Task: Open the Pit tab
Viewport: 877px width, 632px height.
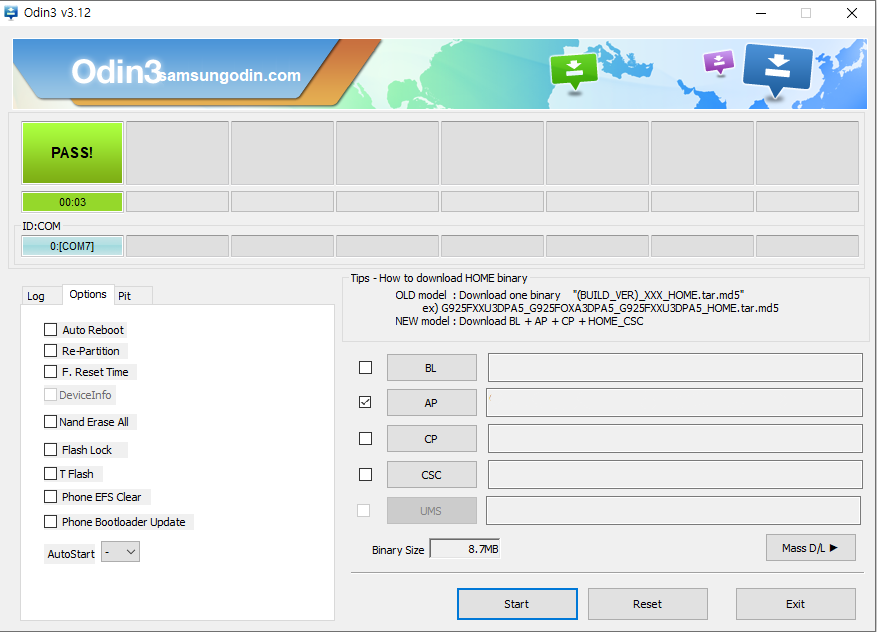Action: click(x=125, y=296)
